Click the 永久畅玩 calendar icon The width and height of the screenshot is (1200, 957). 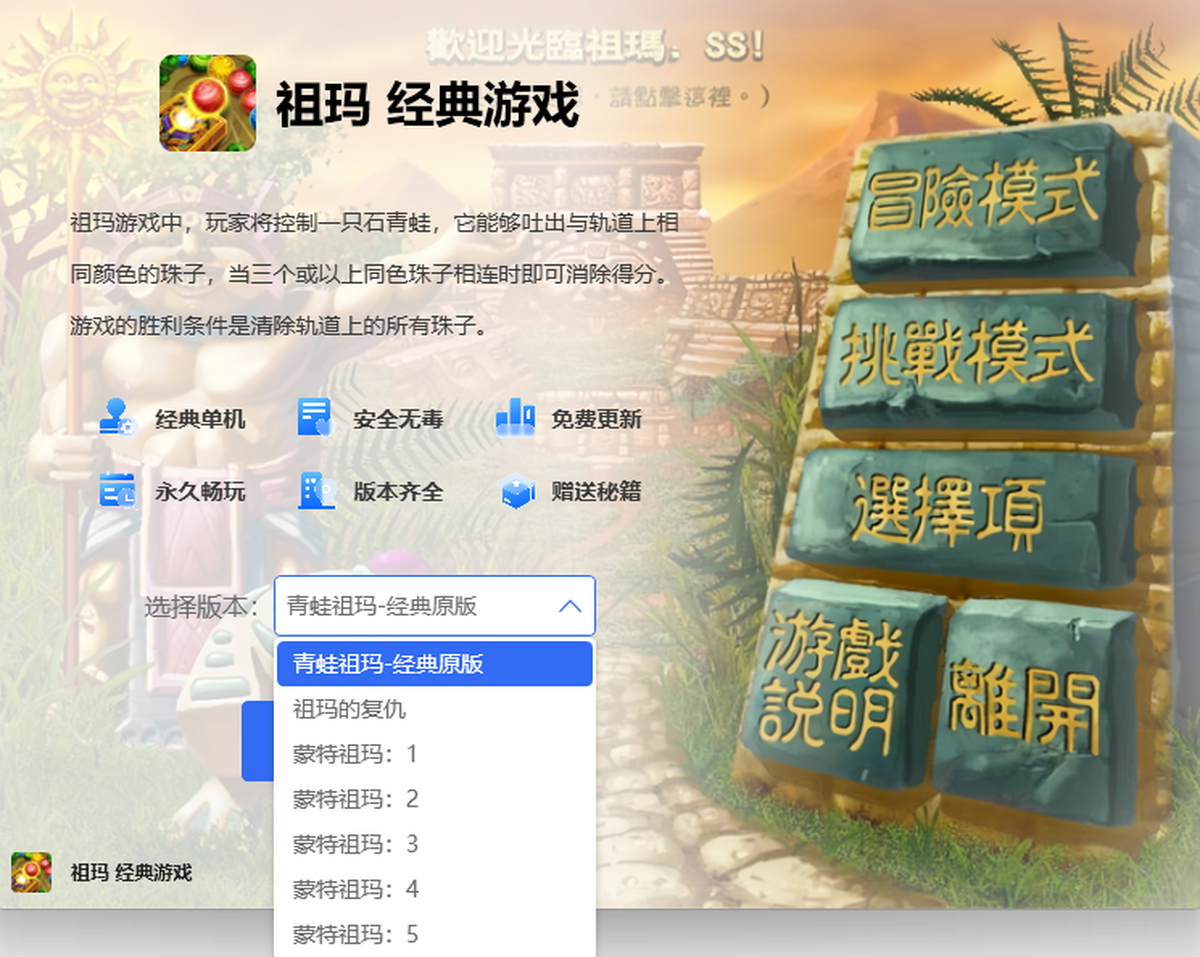117,490
